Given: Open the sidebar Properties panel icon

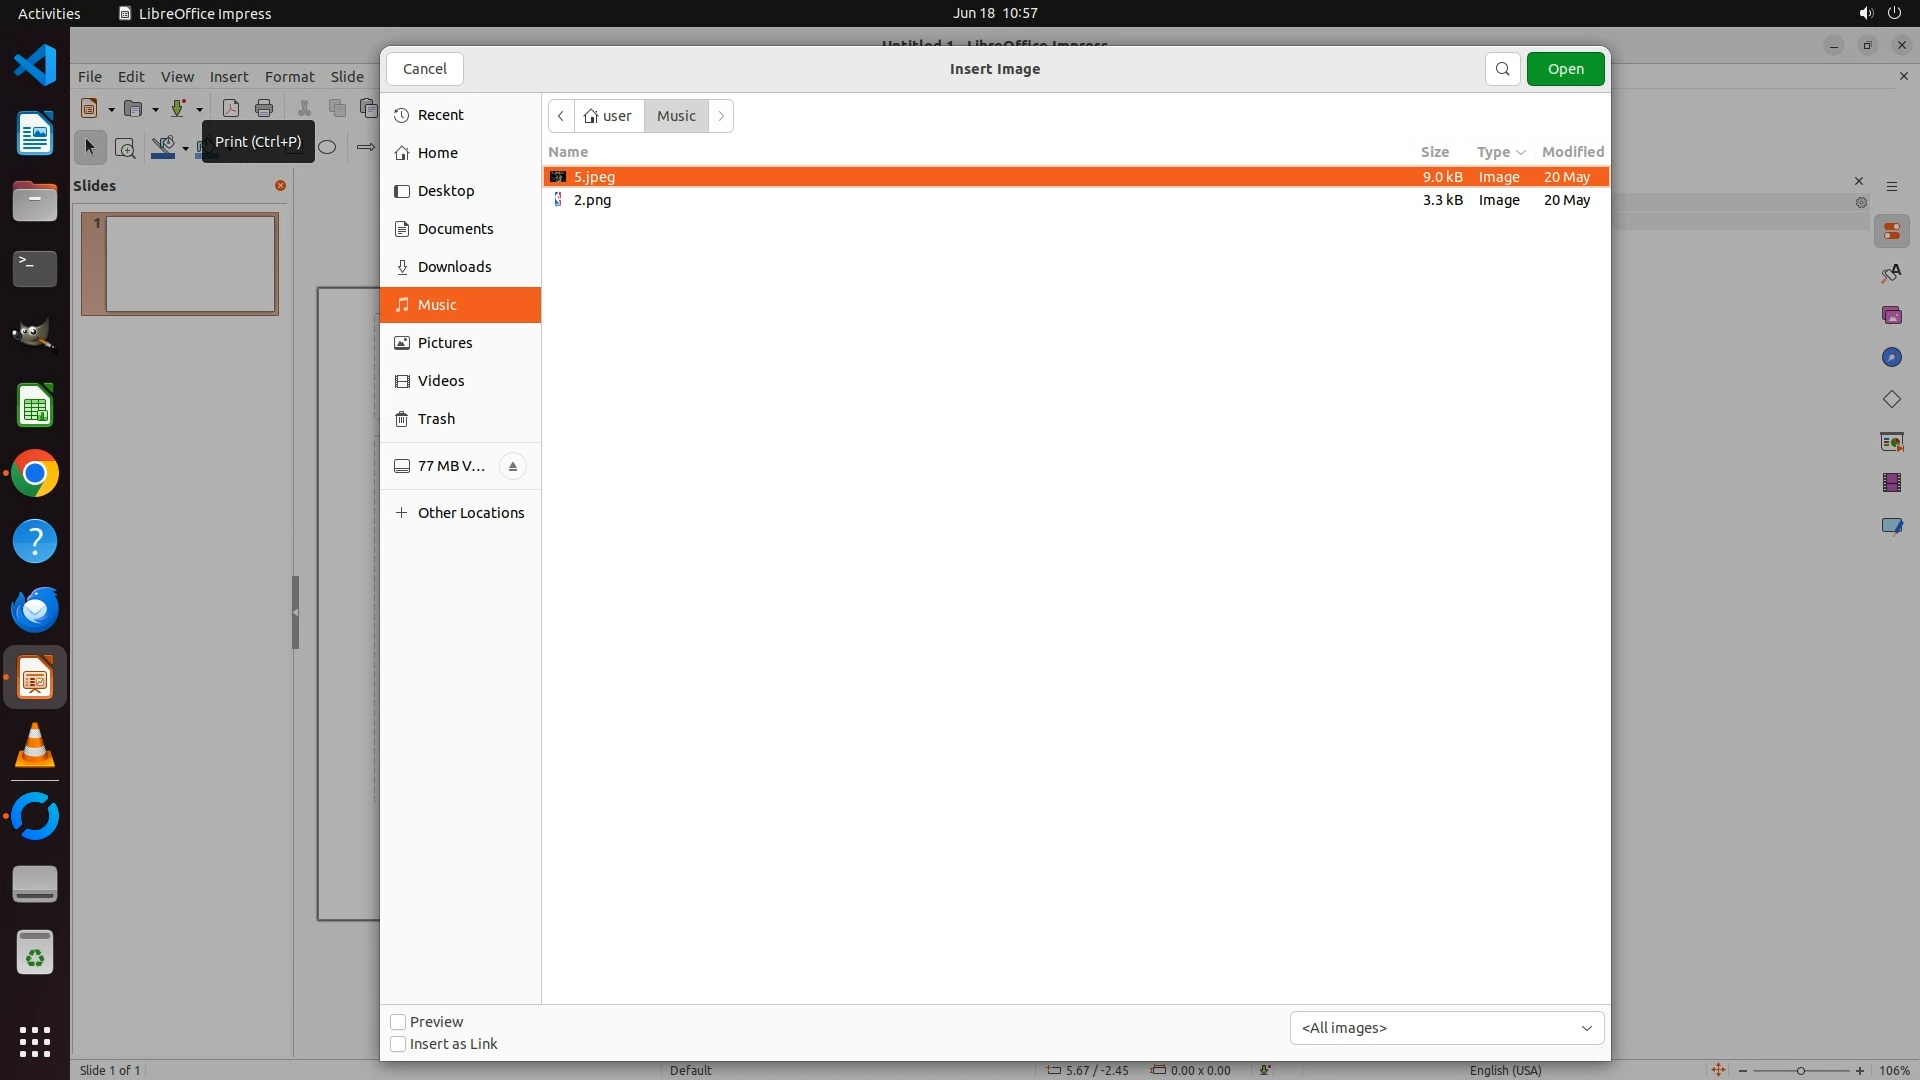Looking at the screenshot, I should (x=1891, y=232).
